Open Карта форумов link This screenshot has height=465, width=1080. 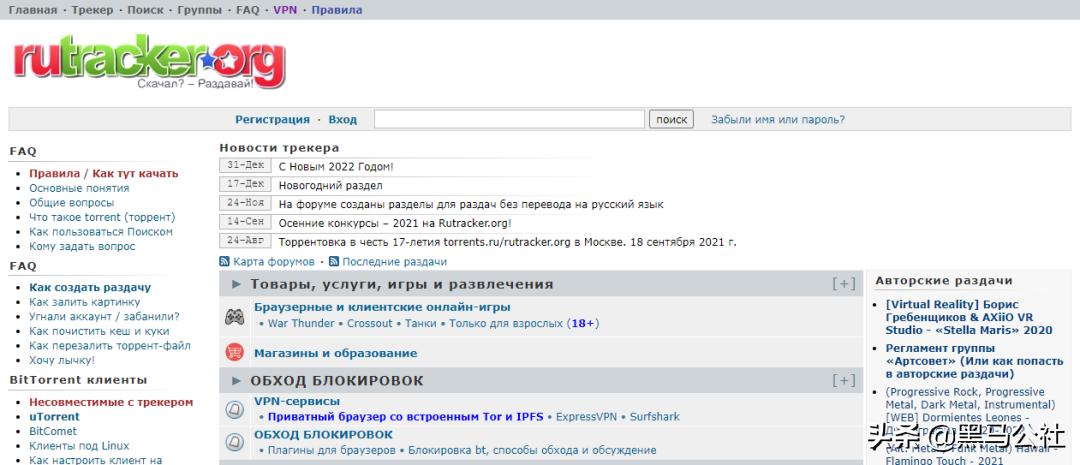click(x=273, y=262)
